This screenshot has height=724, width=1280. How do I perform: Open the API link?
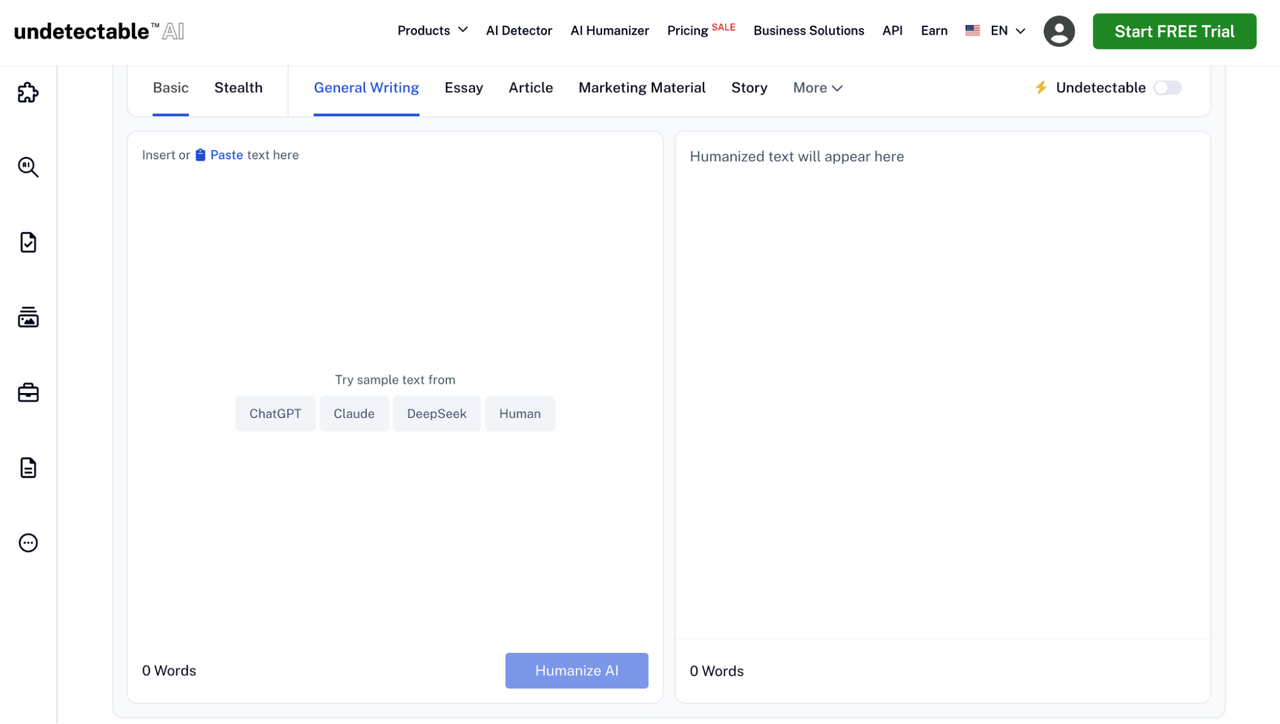click(893, 31)
